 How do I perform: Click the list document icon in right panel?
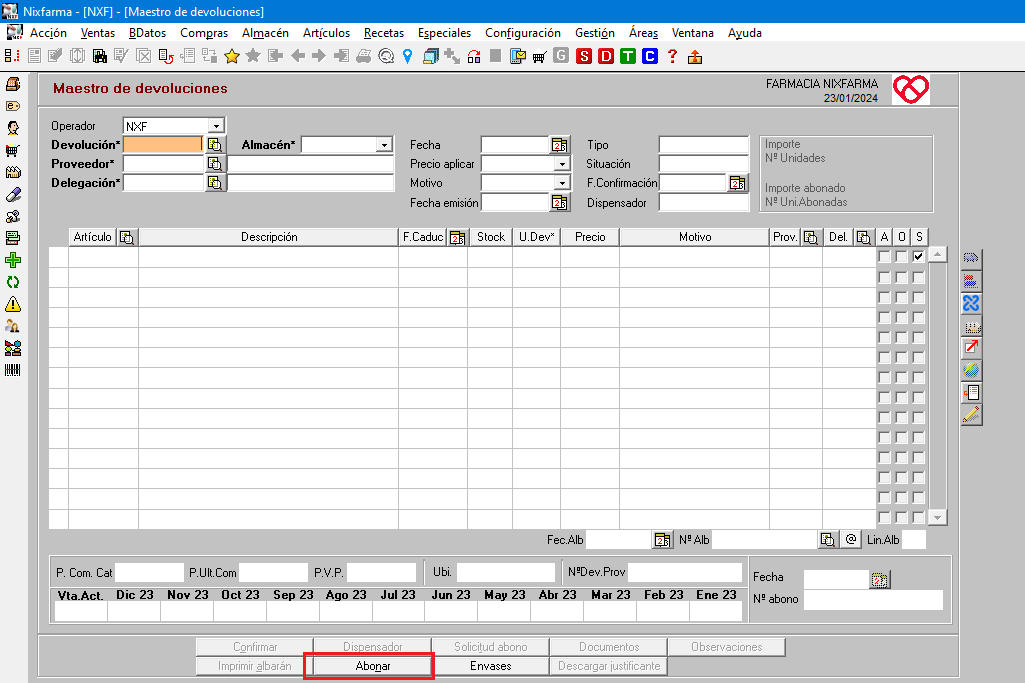(x=971, y=392)
